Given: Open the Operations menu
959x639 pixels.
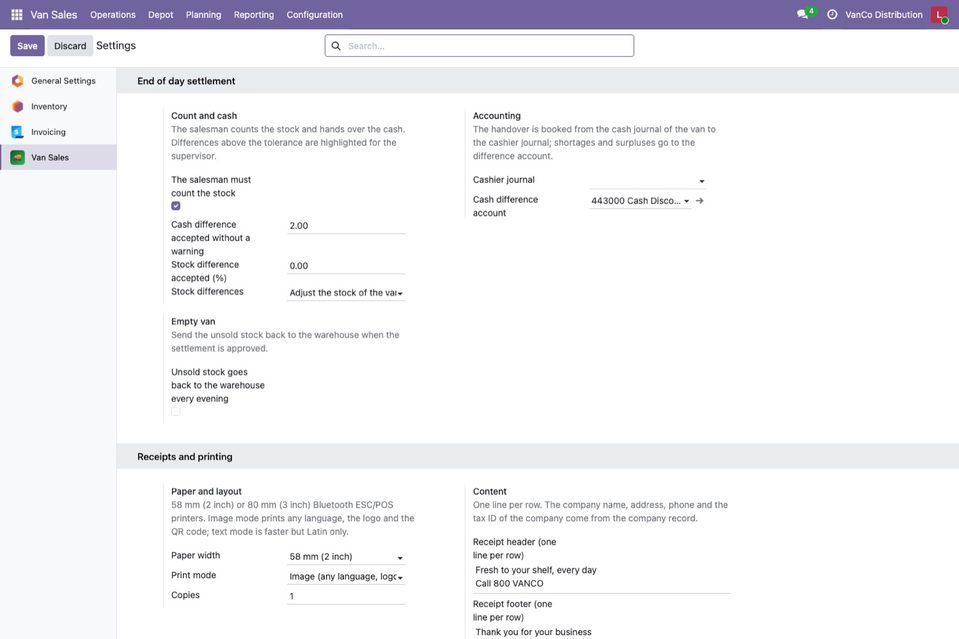Looking at the screenshot, I should 113,15.
